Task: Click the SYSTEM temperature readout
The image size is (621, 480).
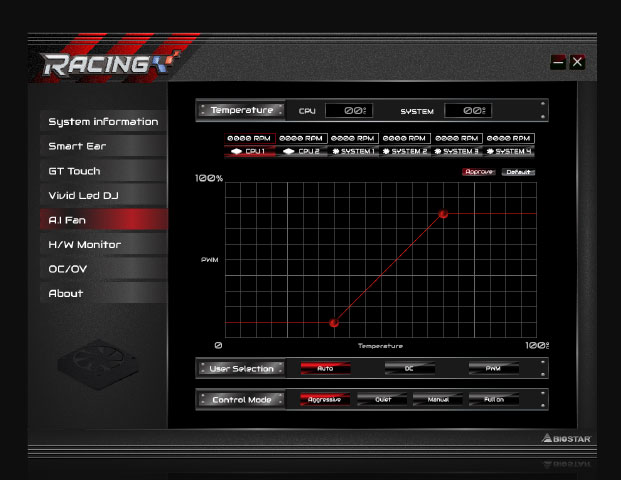Action: coord(468,110)
